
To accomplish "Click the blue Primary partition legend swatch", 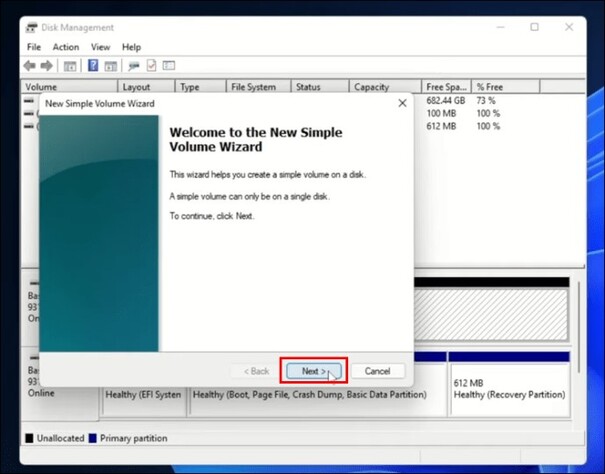I will coord(93,438).
